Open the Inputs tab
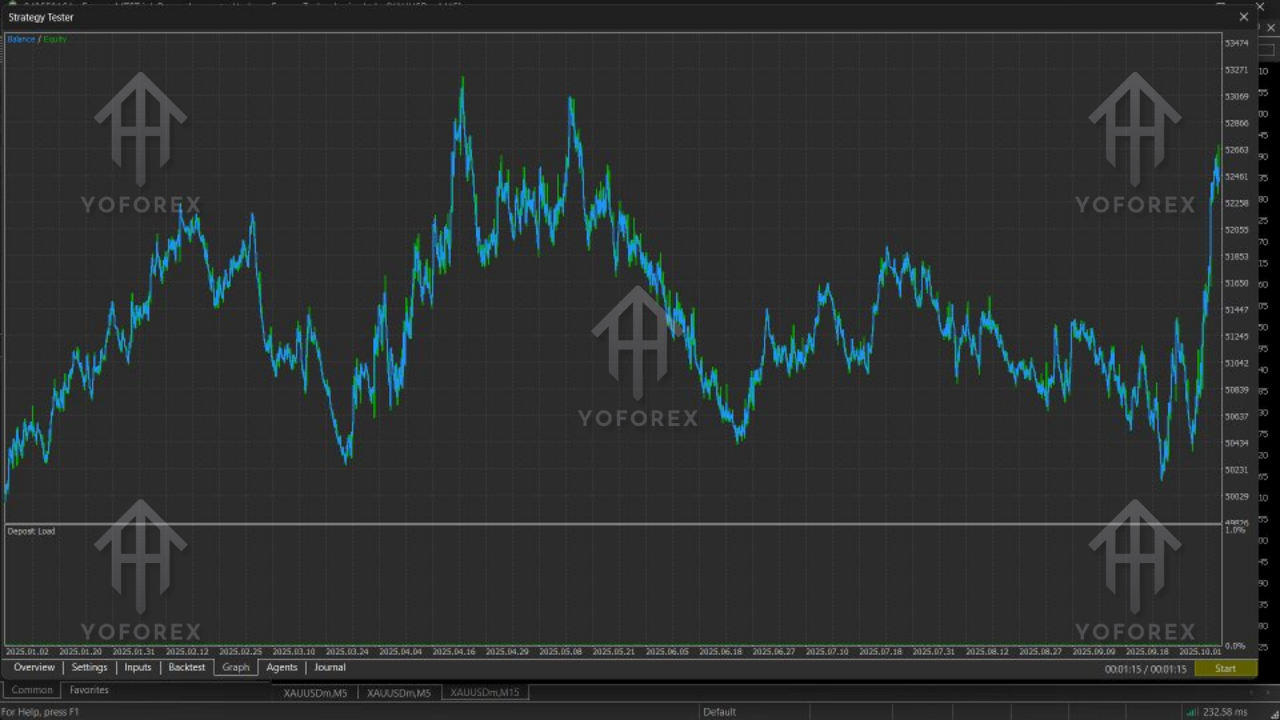Viewport: 1280px width, 720px height. coord(137,667)
